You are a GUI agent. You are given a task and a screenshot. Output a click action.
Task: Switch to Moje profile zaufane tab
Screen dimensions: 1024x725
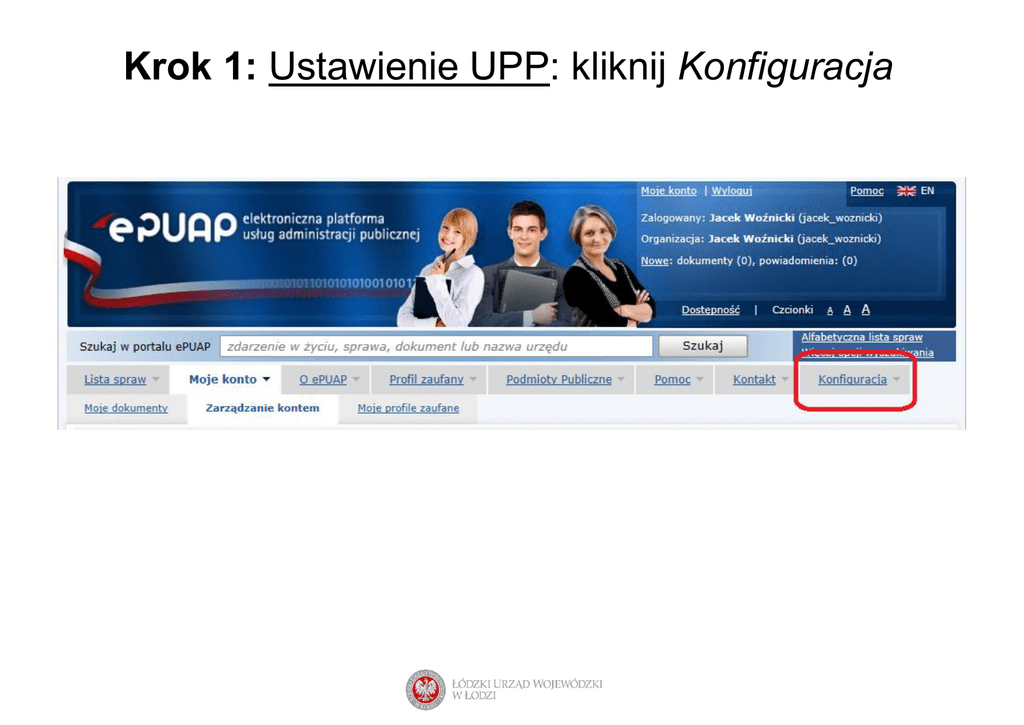click(408, 409)
